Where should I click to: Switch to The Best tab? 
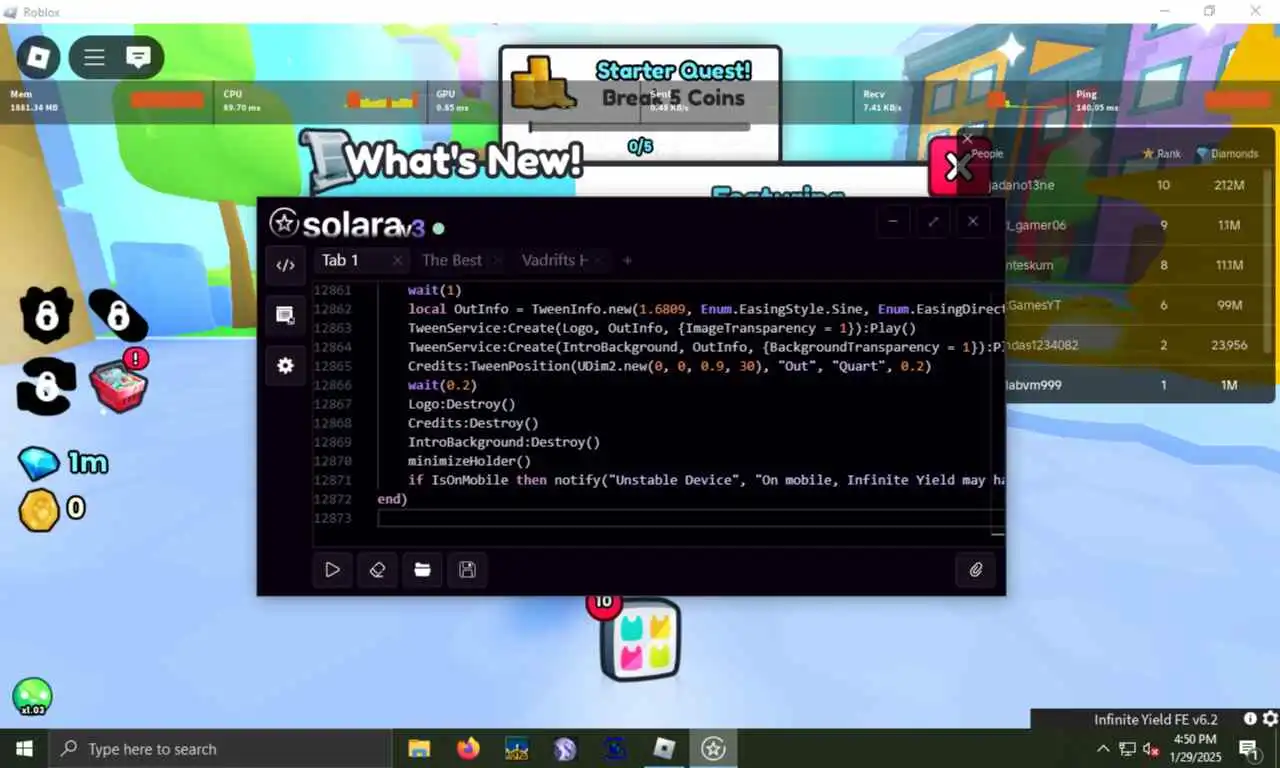pyautogui.click(x=452, y=260)
